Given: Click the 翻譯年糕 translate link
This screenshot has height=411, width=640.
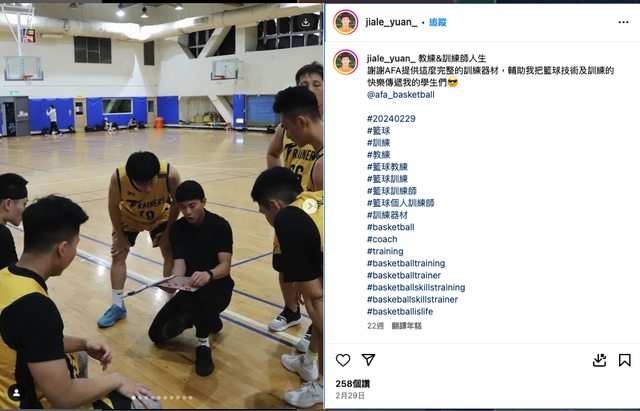Looking at the screenshot, I should tap(407, 326).
